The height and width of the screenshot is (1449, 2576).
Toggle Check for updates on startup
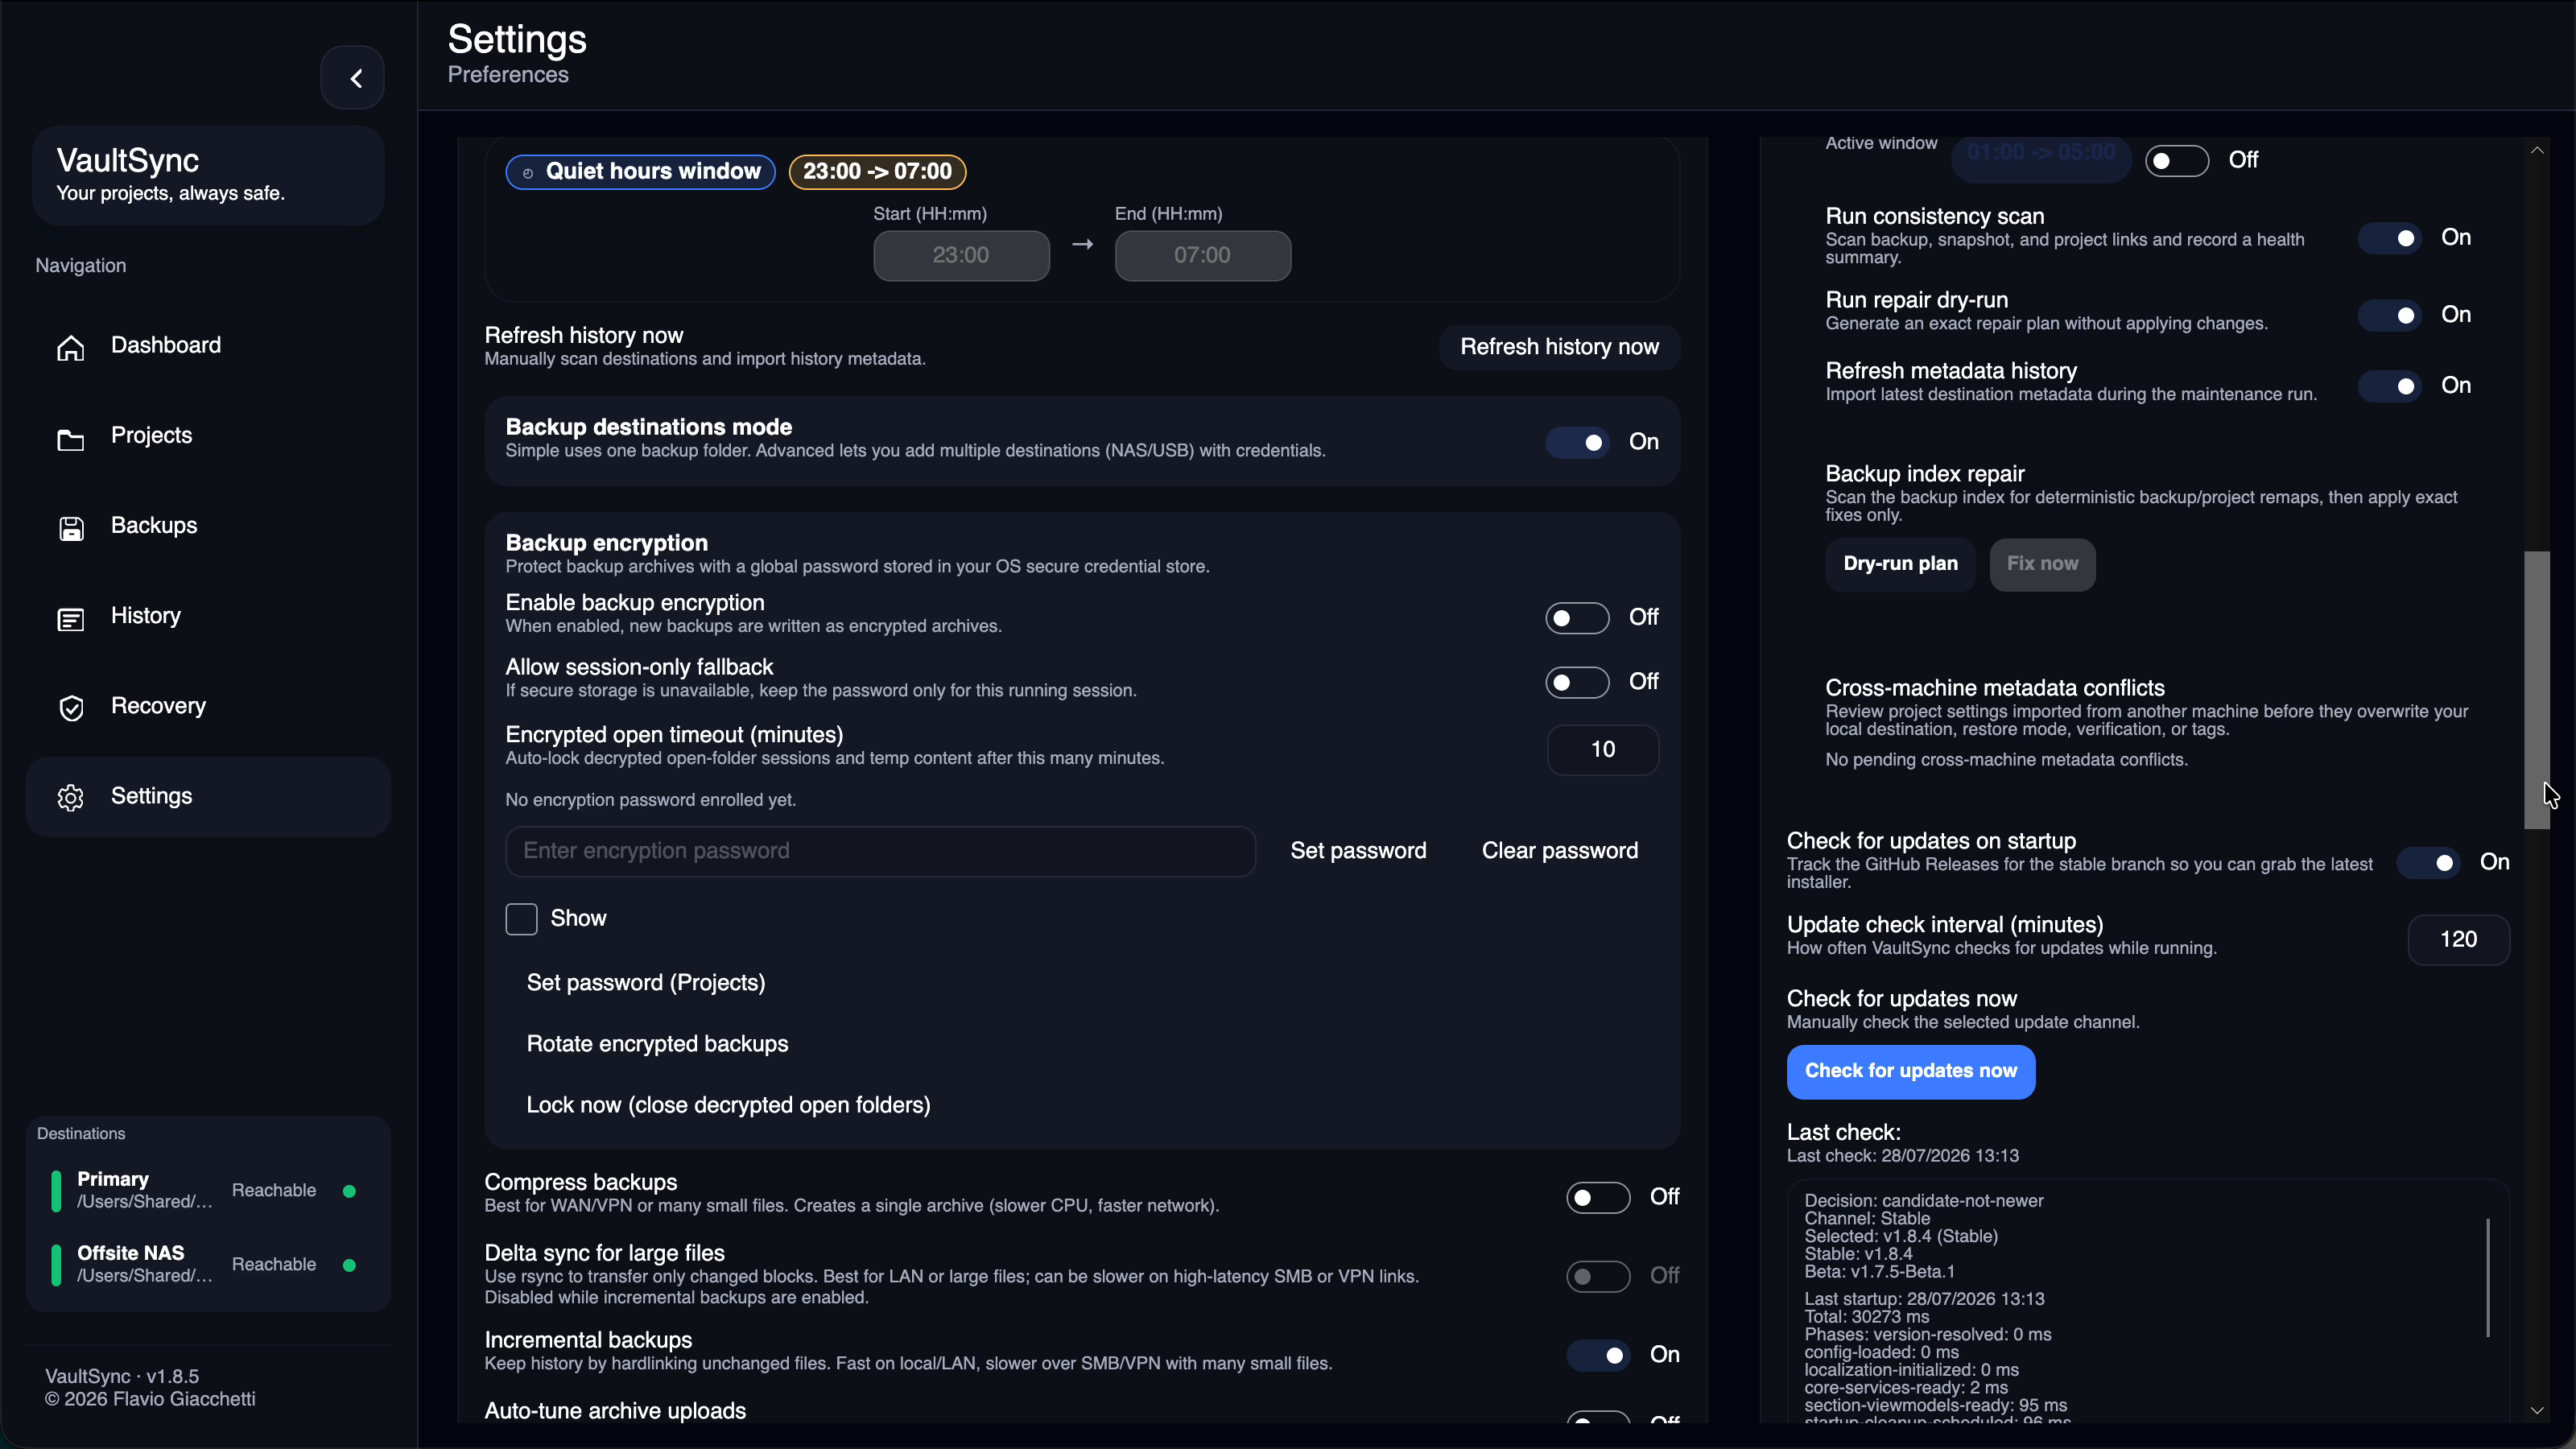(2428, 862)
